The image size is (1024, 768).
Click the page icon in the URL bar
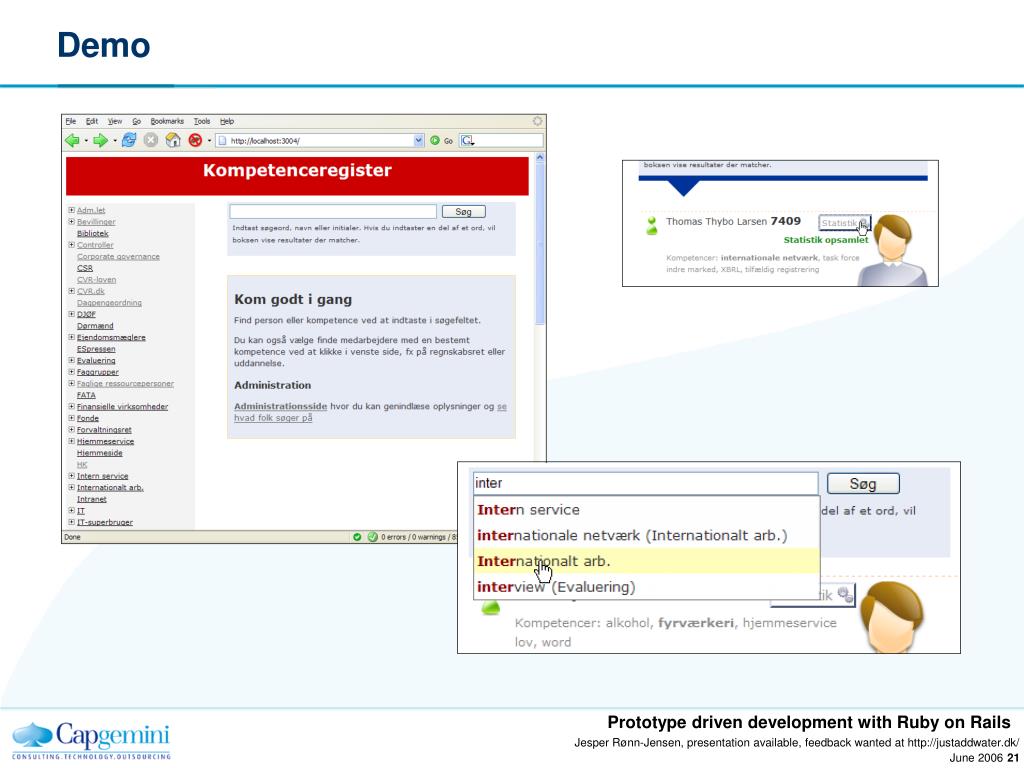point(222,140)
